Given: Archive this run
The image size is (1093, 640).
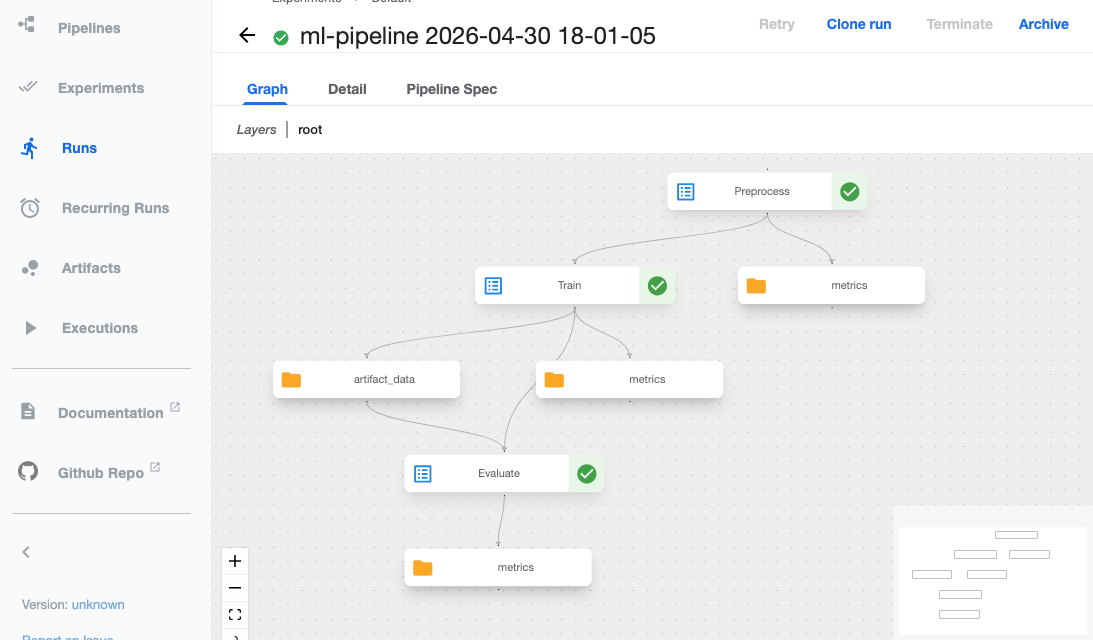Looking at the screenshot, I should click(1044, 24).
